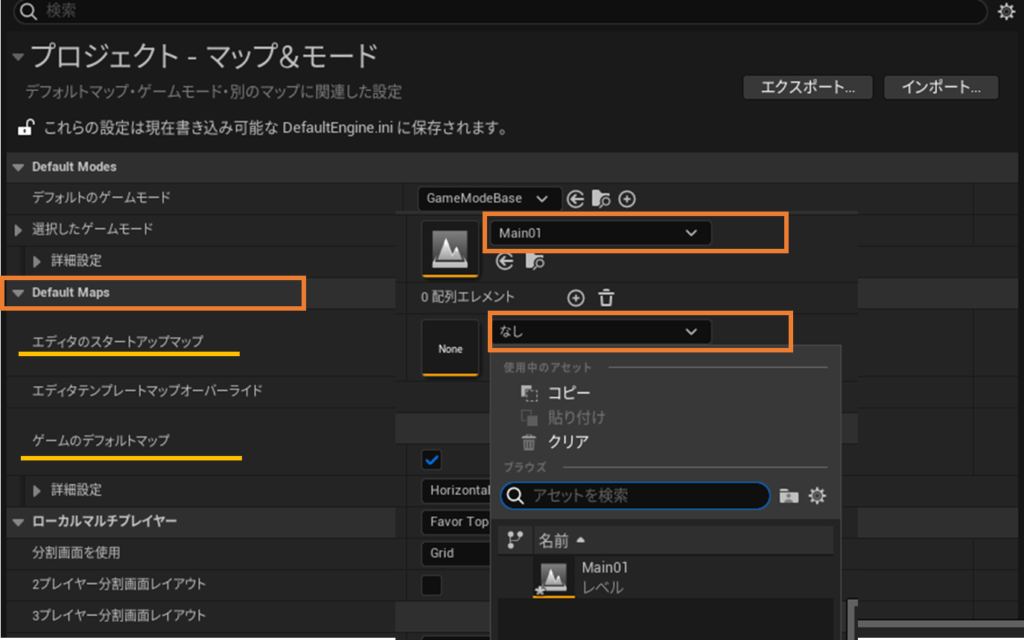Open the Main01 map dropdown

click(x=600, y=233)
